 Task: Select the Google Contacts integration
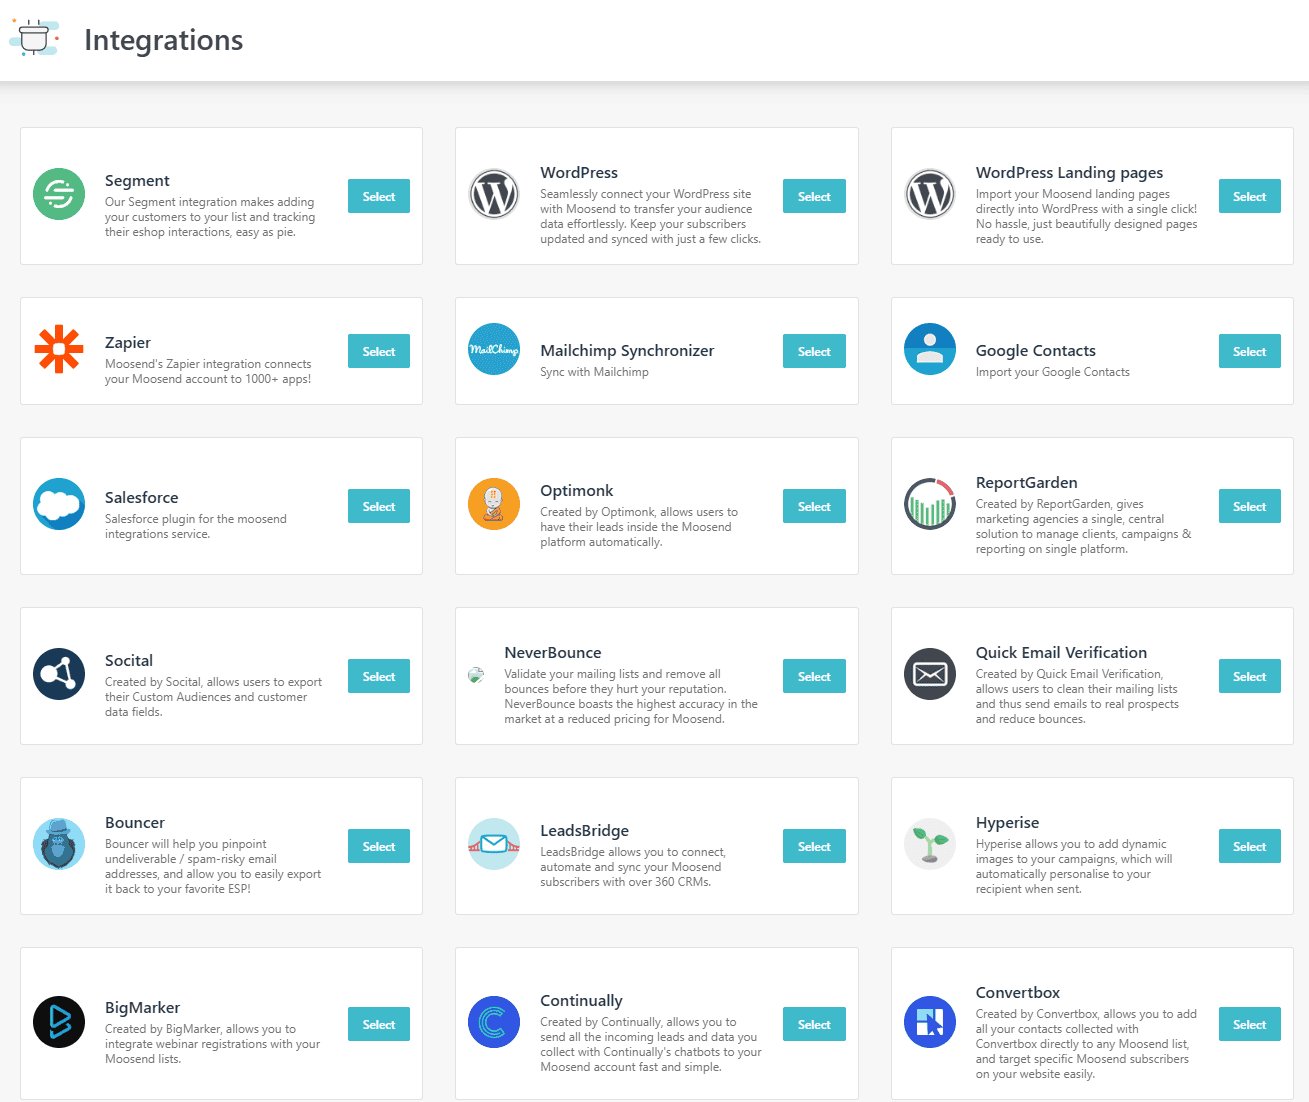1250,351
